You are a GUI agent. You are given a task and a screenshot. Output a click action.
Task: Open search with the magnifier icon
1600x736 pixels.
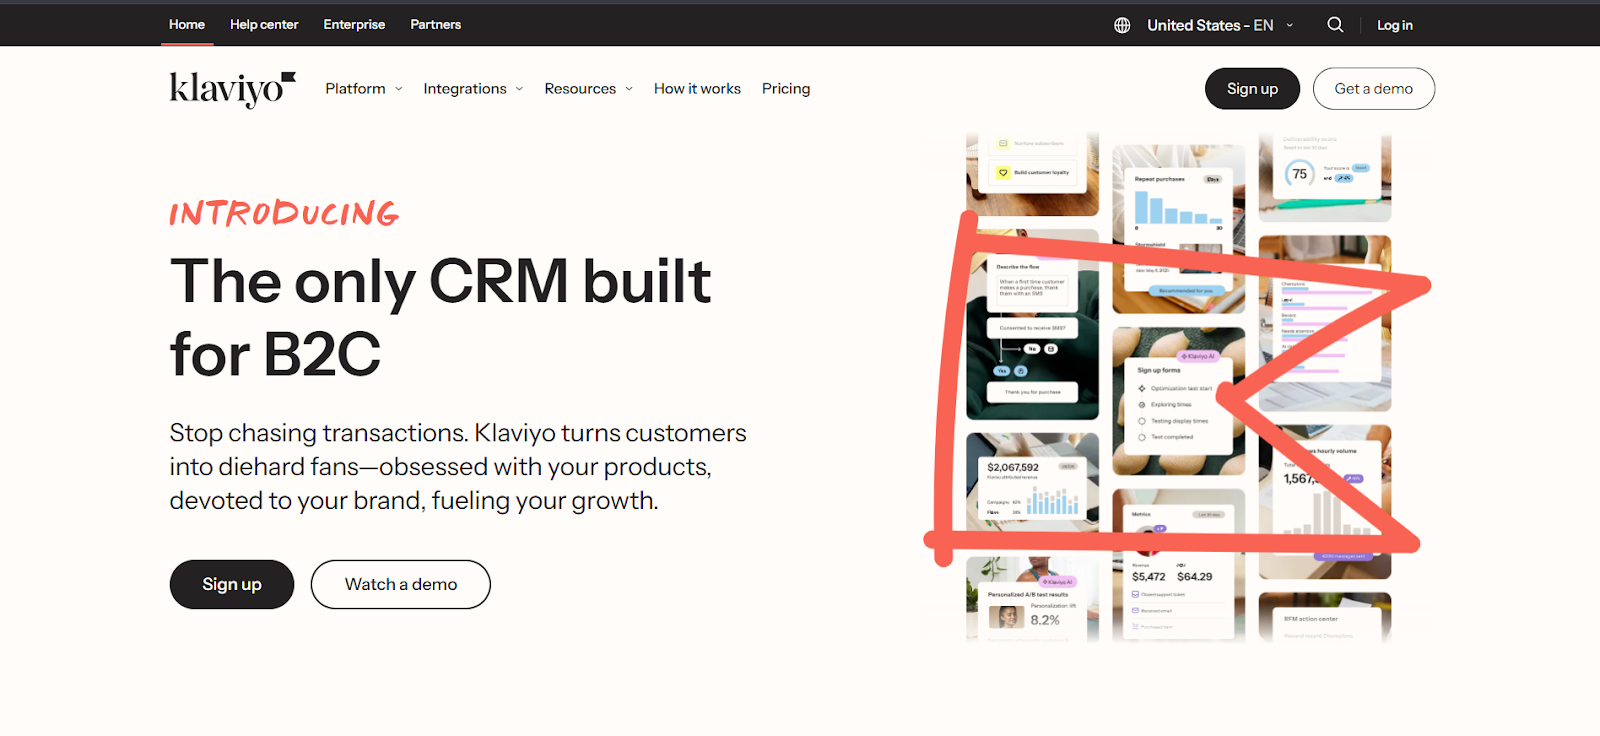point(1335,25)
